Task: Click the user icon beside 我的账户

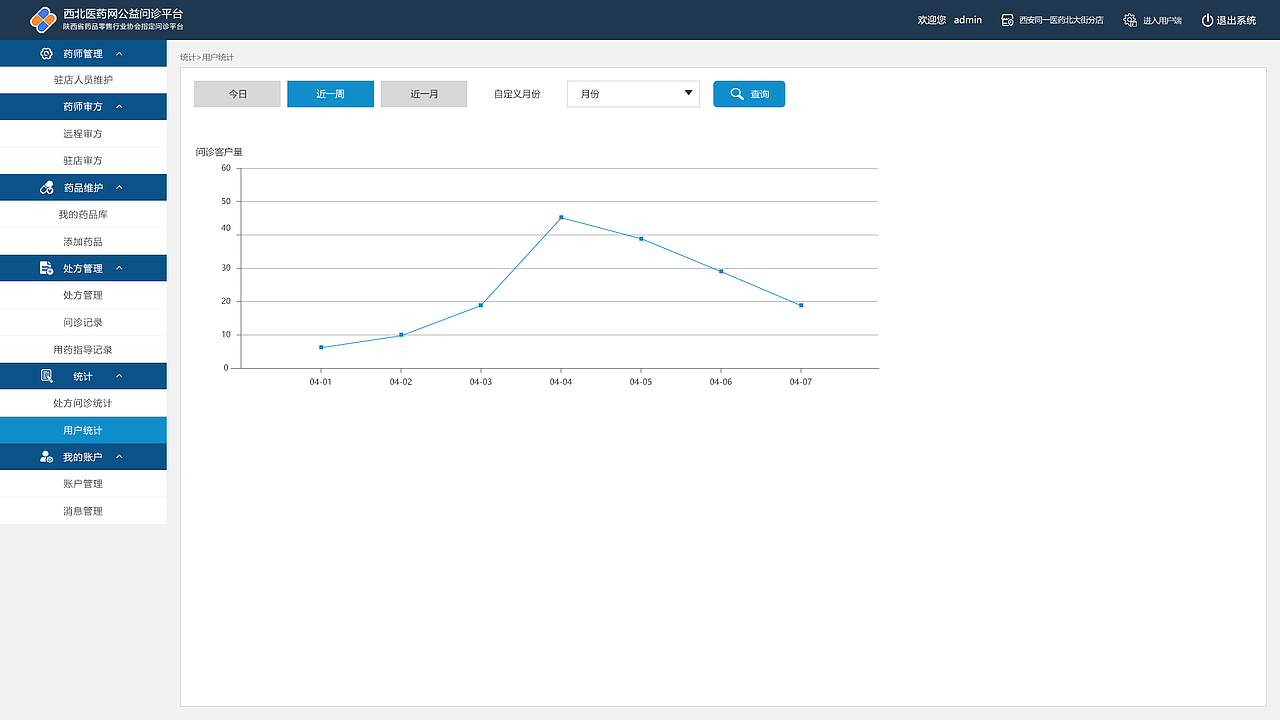Action: (46, 457)
